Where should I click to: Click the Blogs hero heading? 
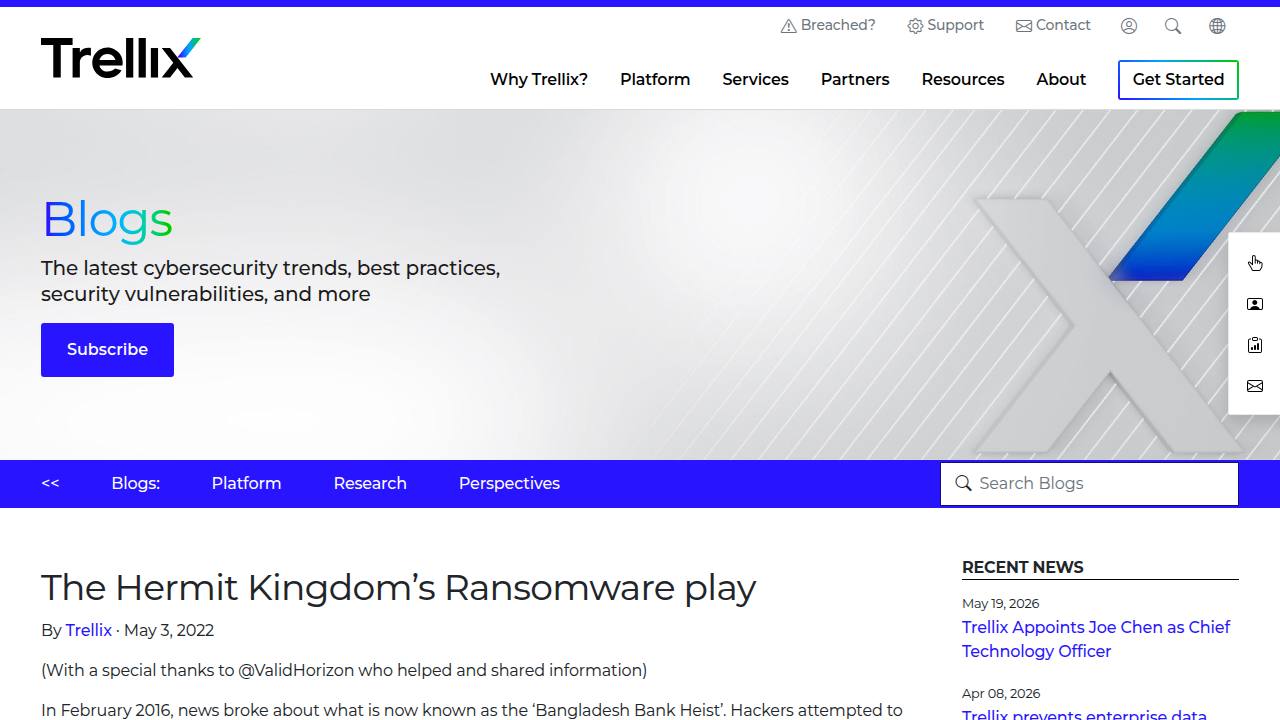click(107, 219)
